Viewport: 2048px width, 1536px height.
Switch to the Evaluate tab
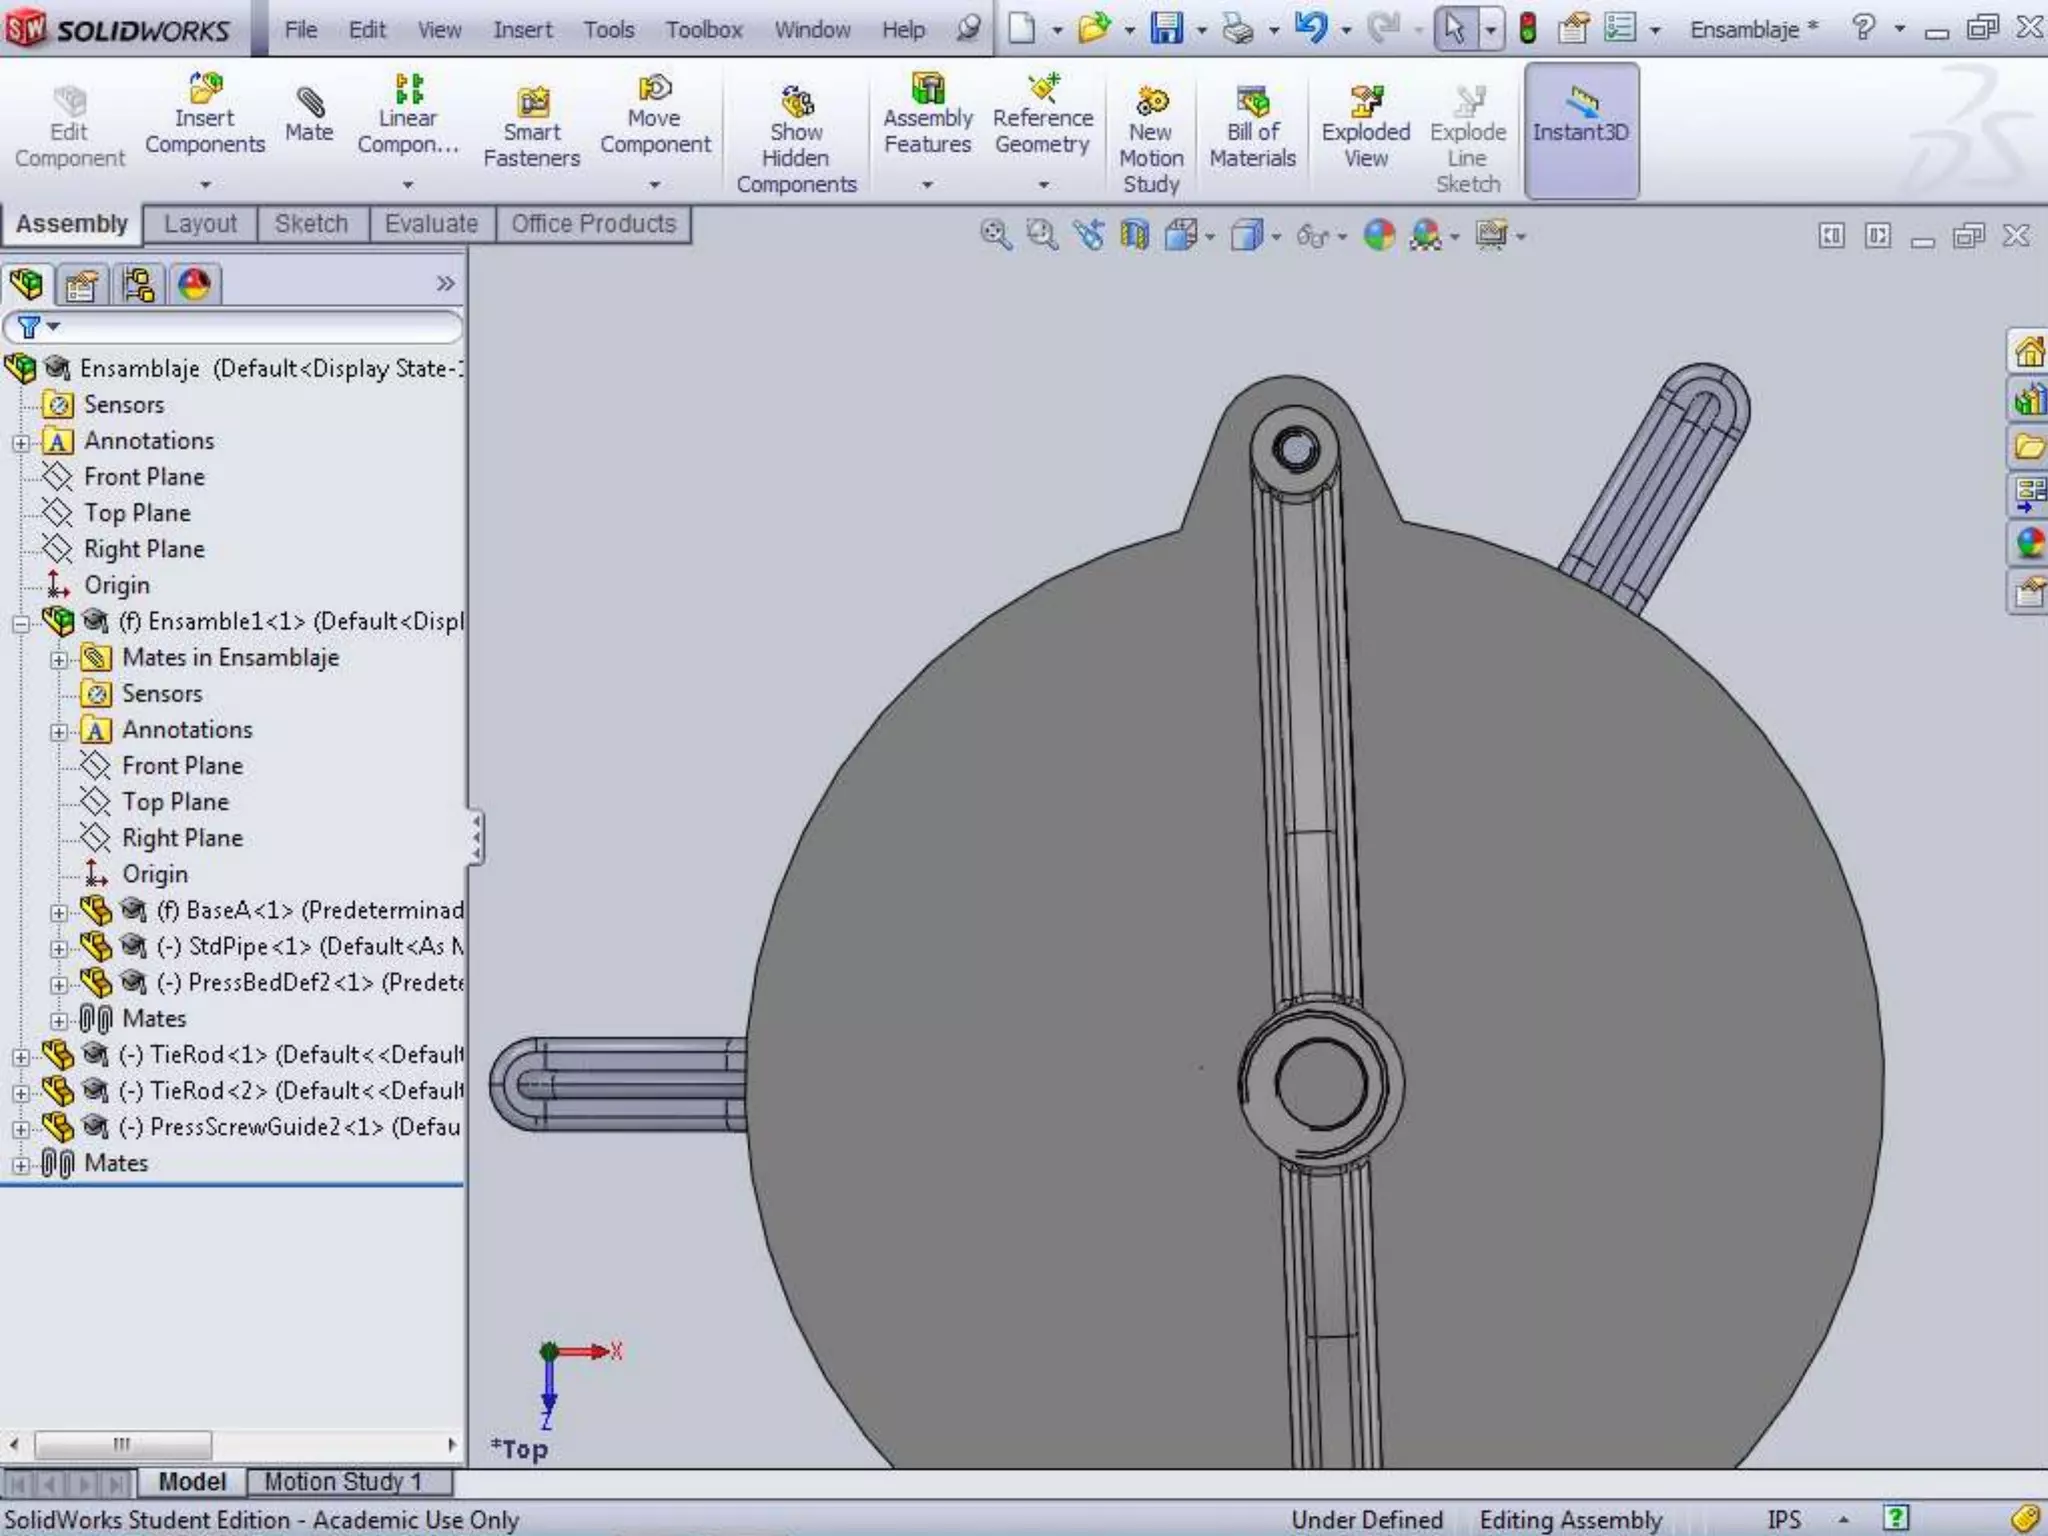click(431, 224)
